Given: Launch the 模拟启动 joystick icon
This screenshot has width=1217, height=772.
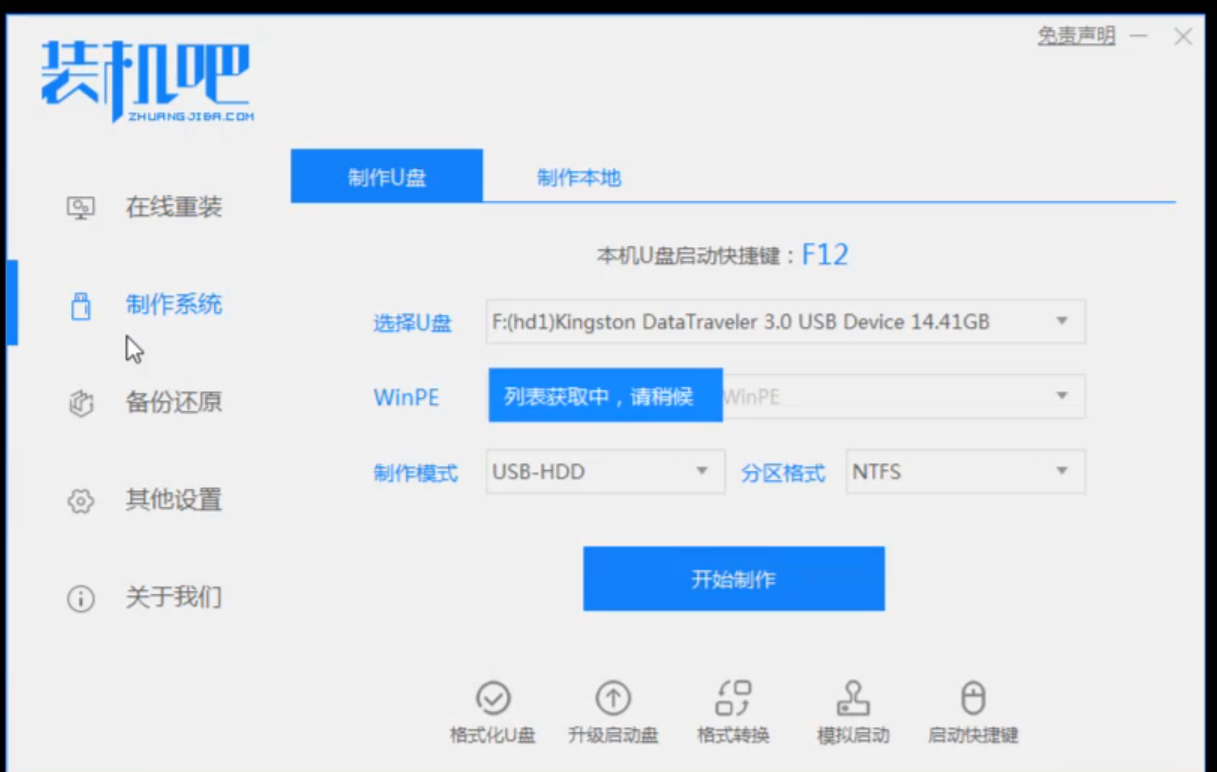Looking at the screenshot, I should [x=853, y=697].
